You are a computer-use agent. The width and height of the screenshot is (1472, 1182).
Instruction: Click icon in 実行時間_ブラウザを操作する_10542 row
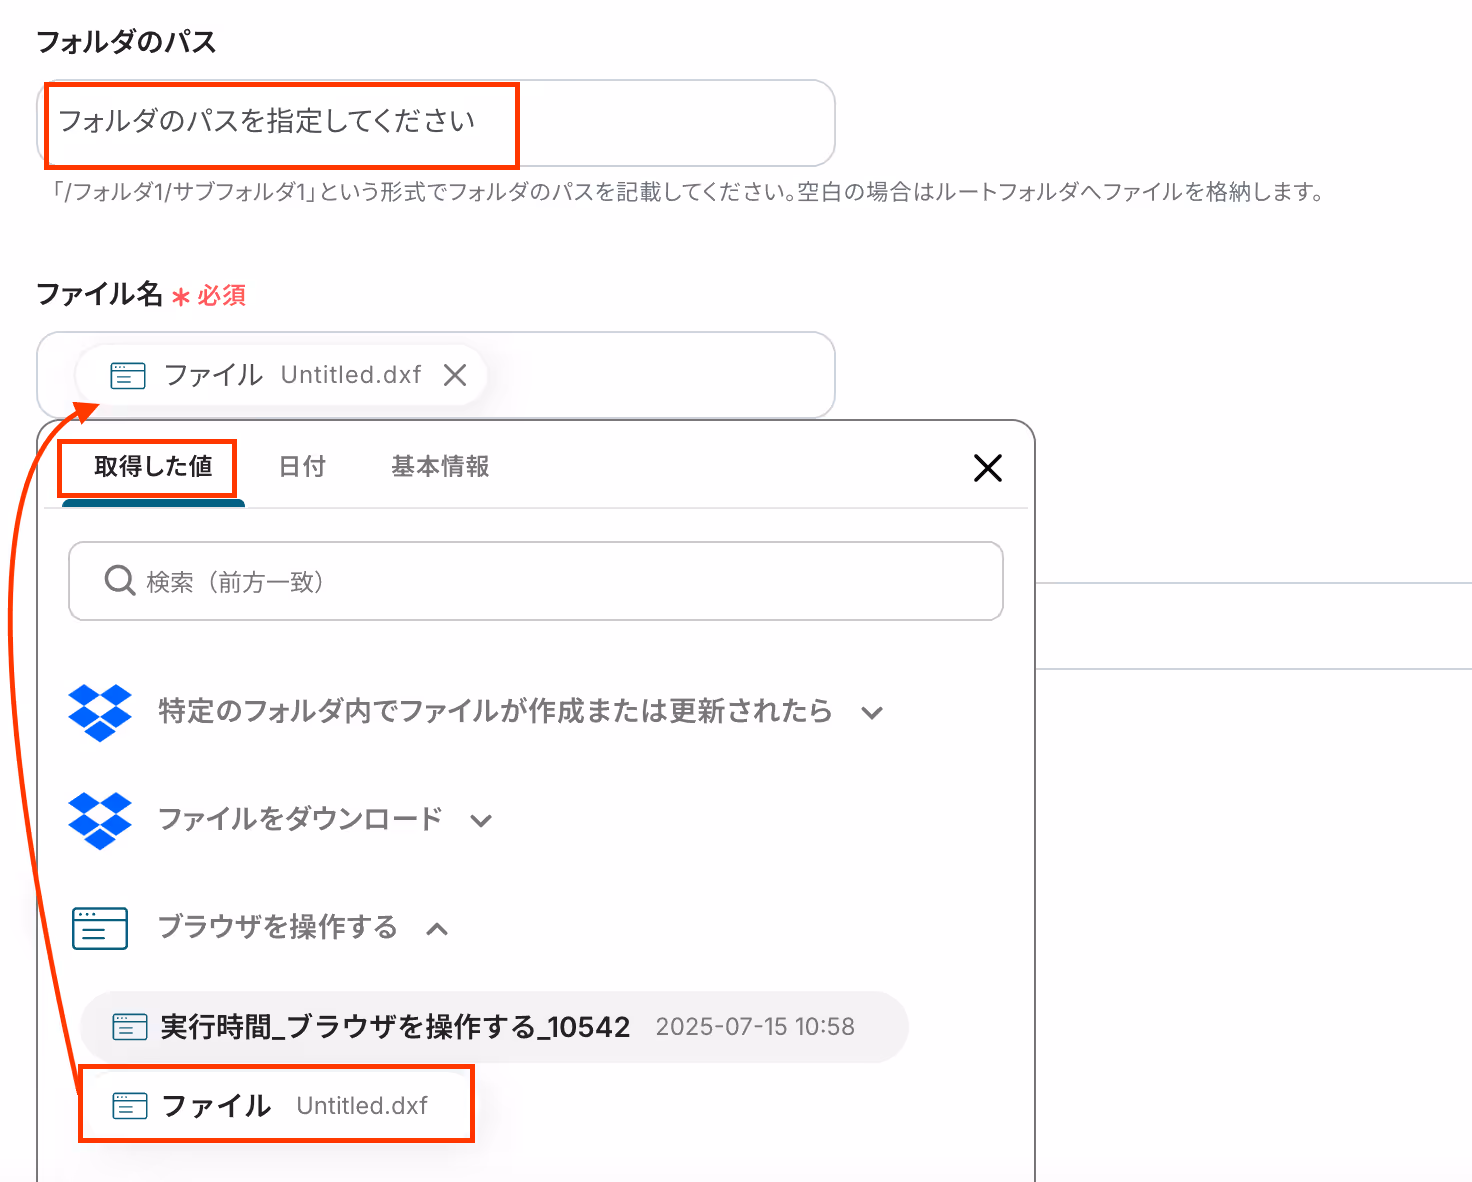pos(130,1027)
